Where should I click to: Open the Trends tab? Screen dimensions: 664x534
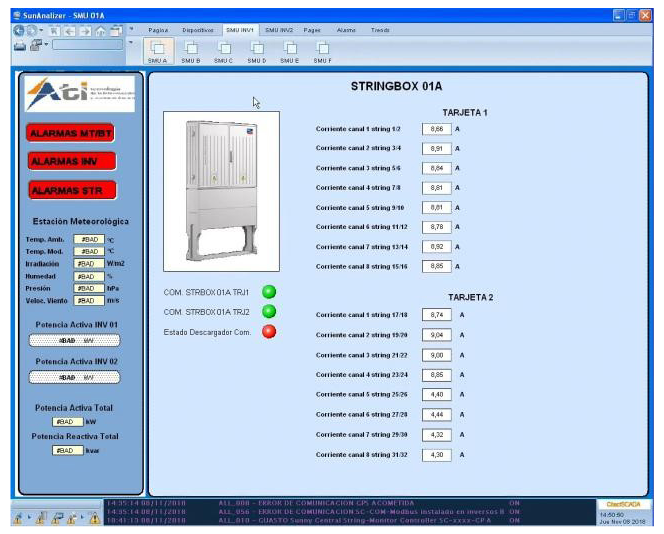(x=380, y=31)
